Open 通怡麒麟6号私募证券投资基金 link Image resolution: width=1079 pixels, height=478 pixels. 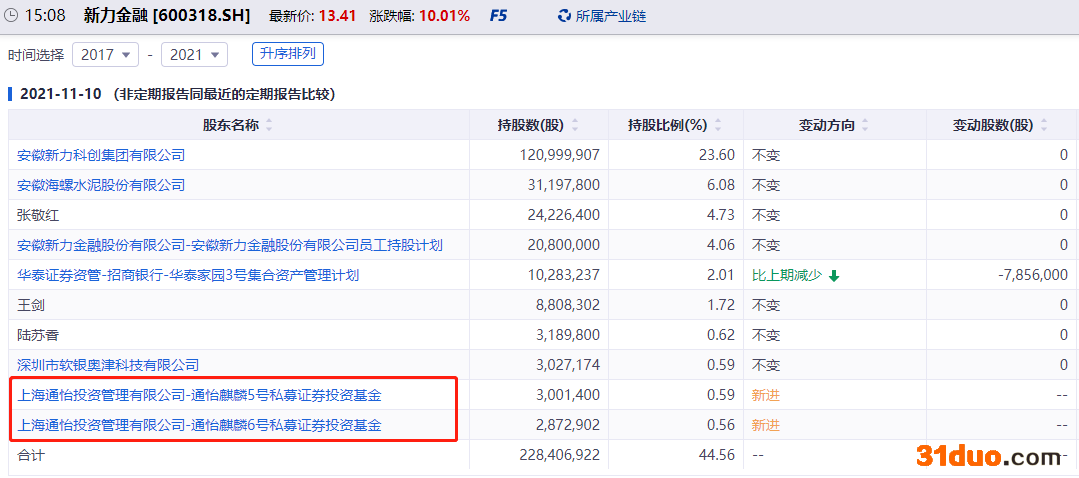pos(199,425)
